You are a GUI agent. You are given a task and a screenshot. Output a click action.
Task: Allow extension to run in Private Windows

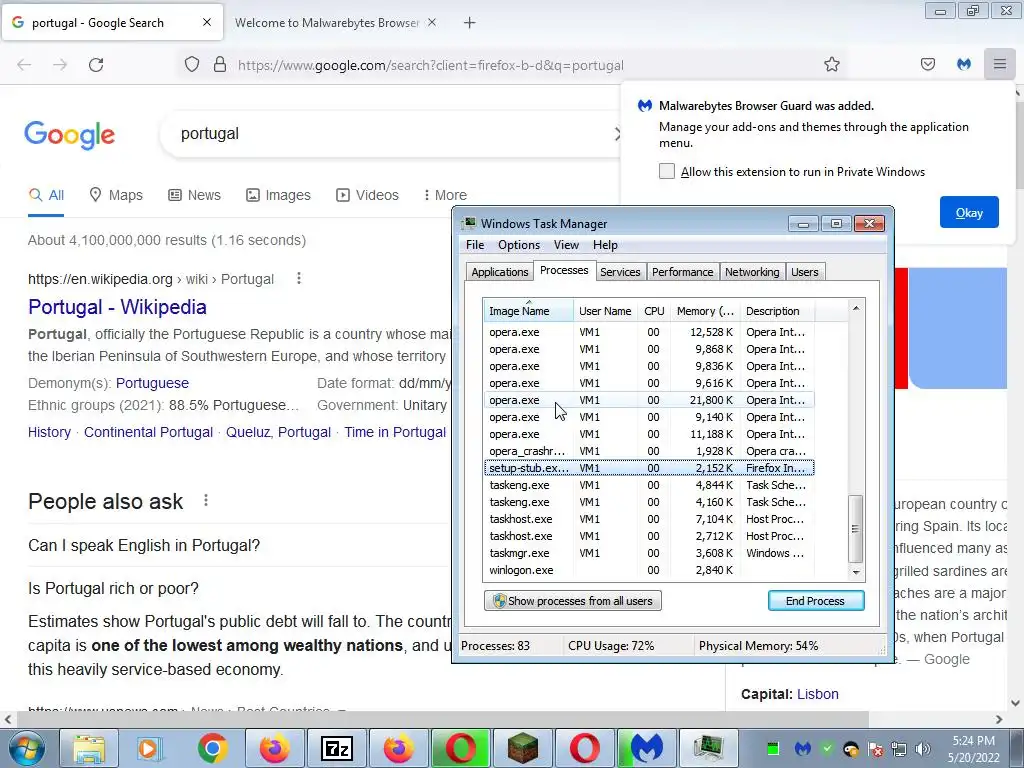click(x=667, y=171)
